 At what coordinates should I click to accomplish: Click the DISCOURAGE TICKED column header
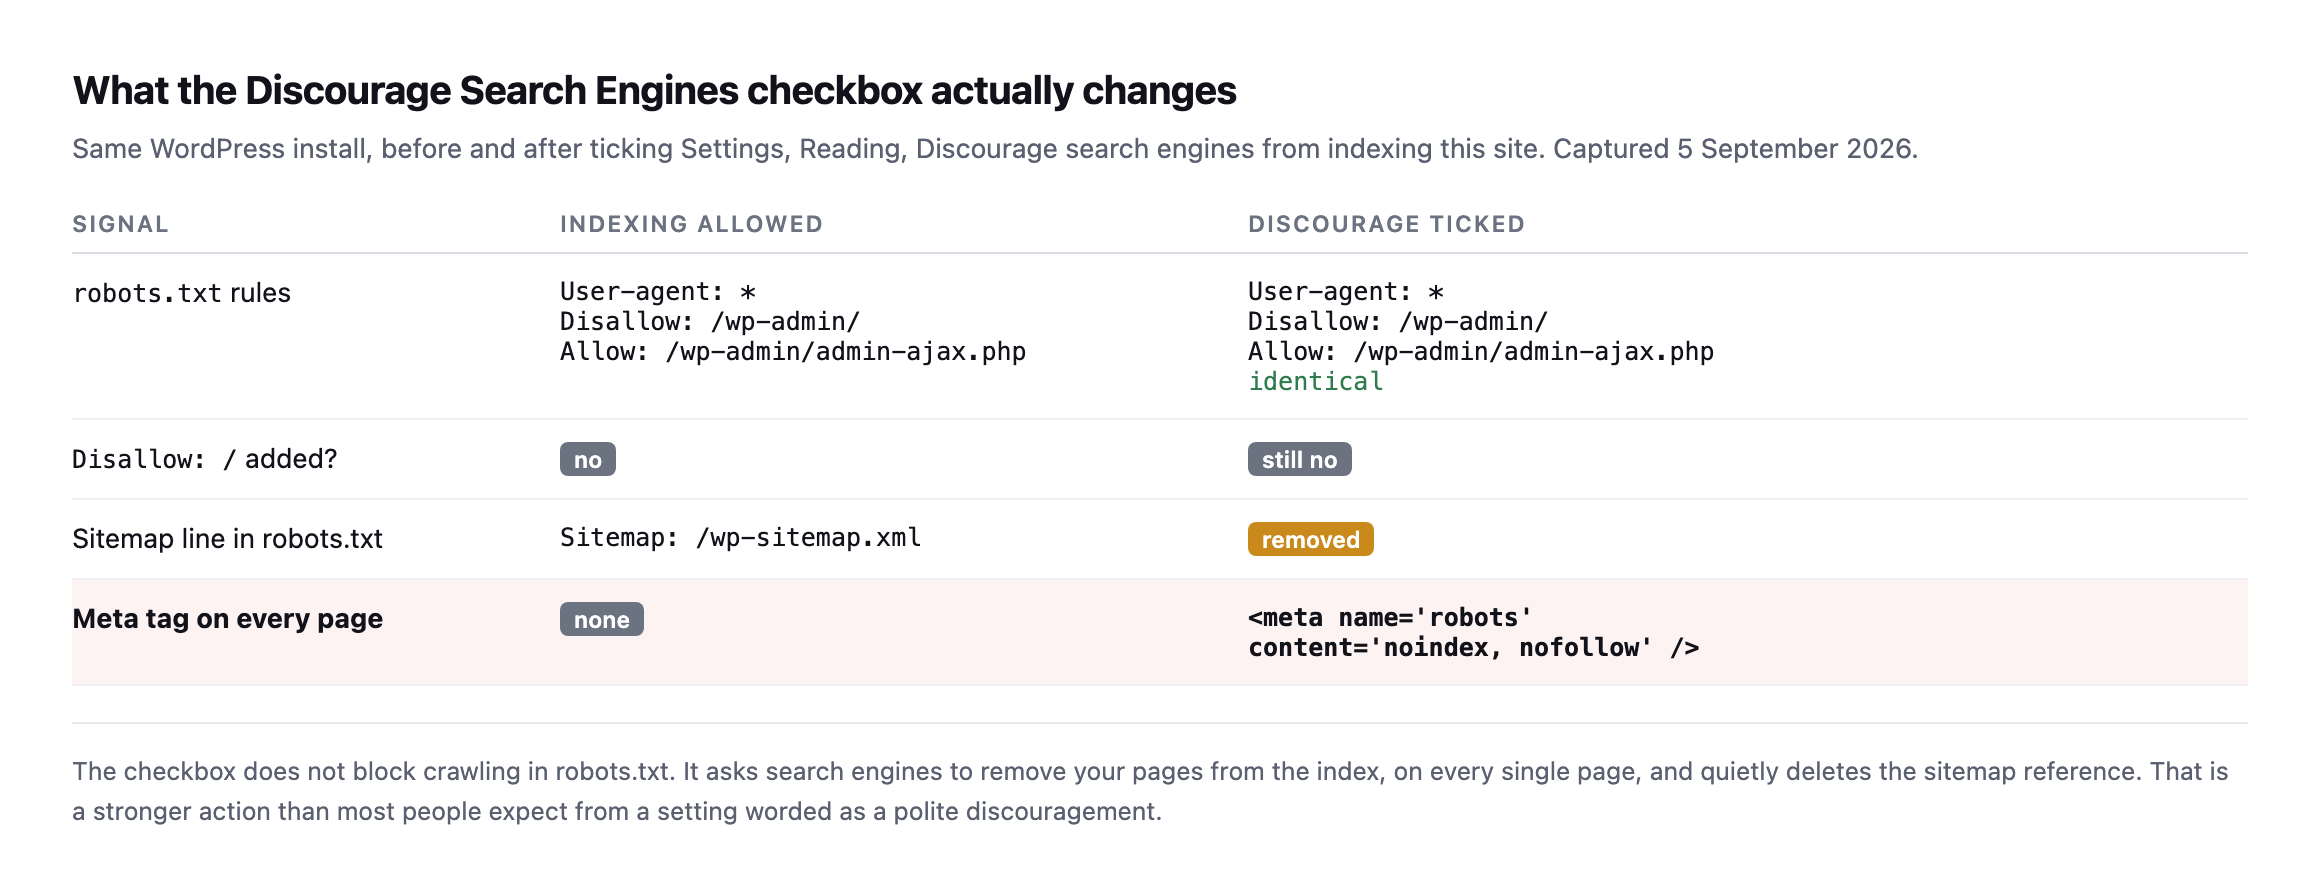pyautogui.click(x=1386, y=224)
